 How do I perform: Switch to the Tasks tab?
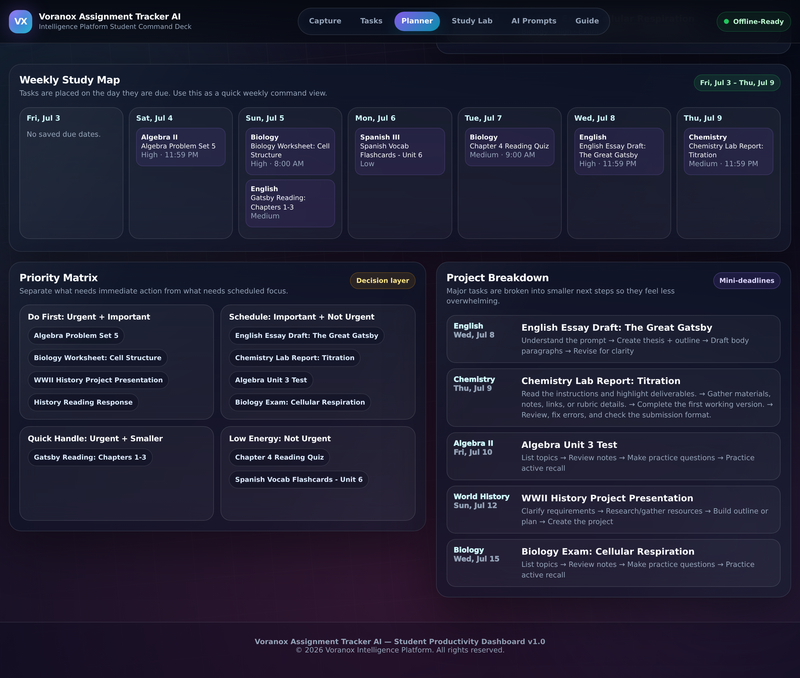371,21
